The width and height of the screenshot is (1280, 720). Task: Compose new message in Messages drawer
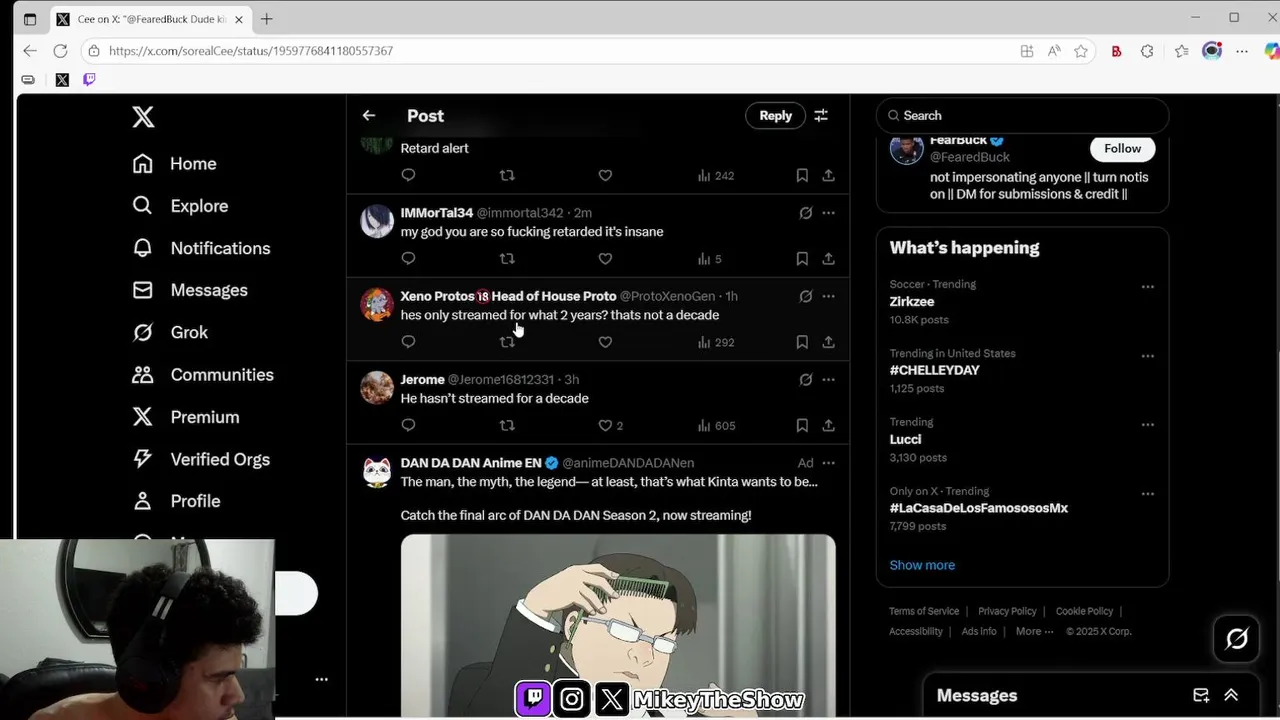(x=1201, y=696)
